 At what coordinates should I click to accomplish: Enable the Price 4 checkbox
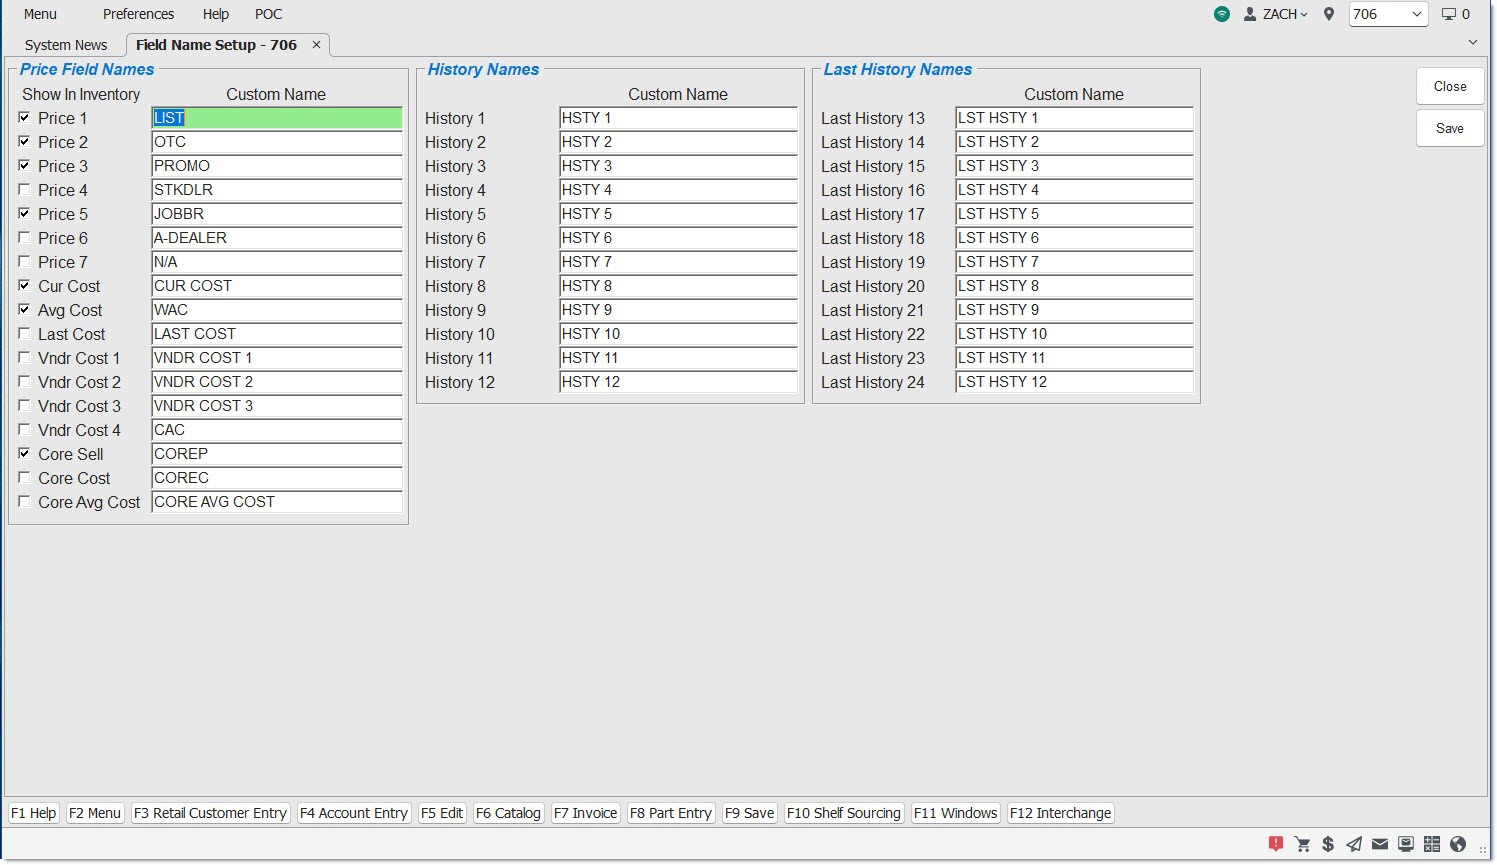[x=24, y=190]
